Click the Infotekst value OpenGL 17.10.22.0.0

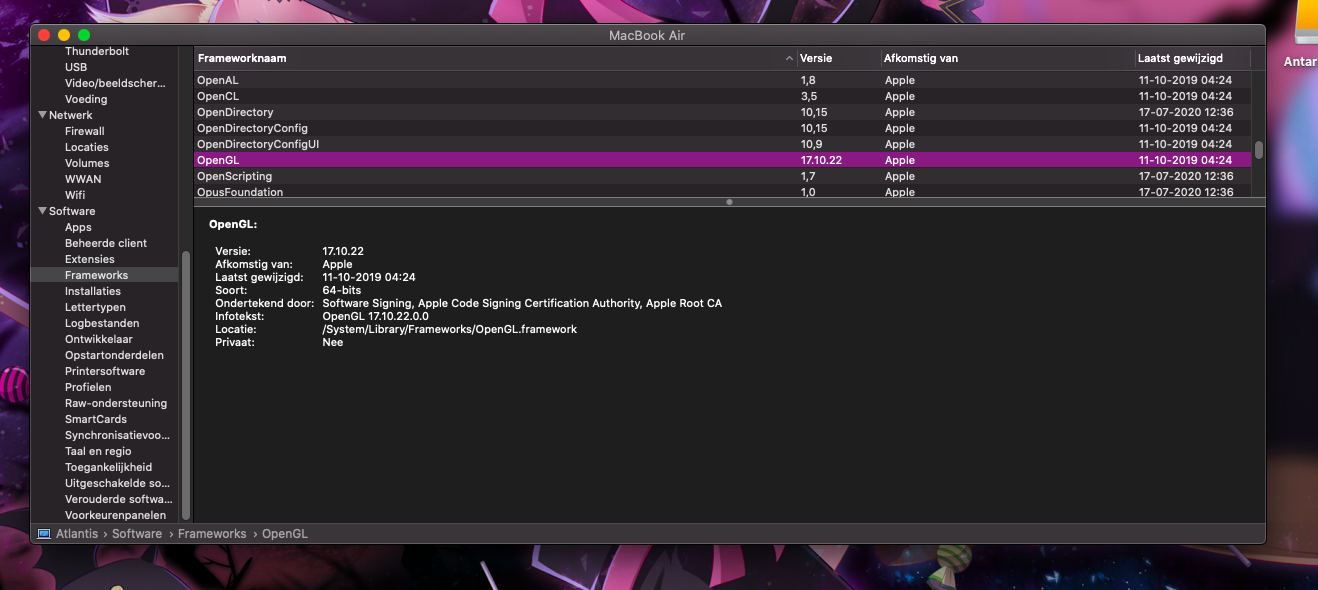(375, 316)
